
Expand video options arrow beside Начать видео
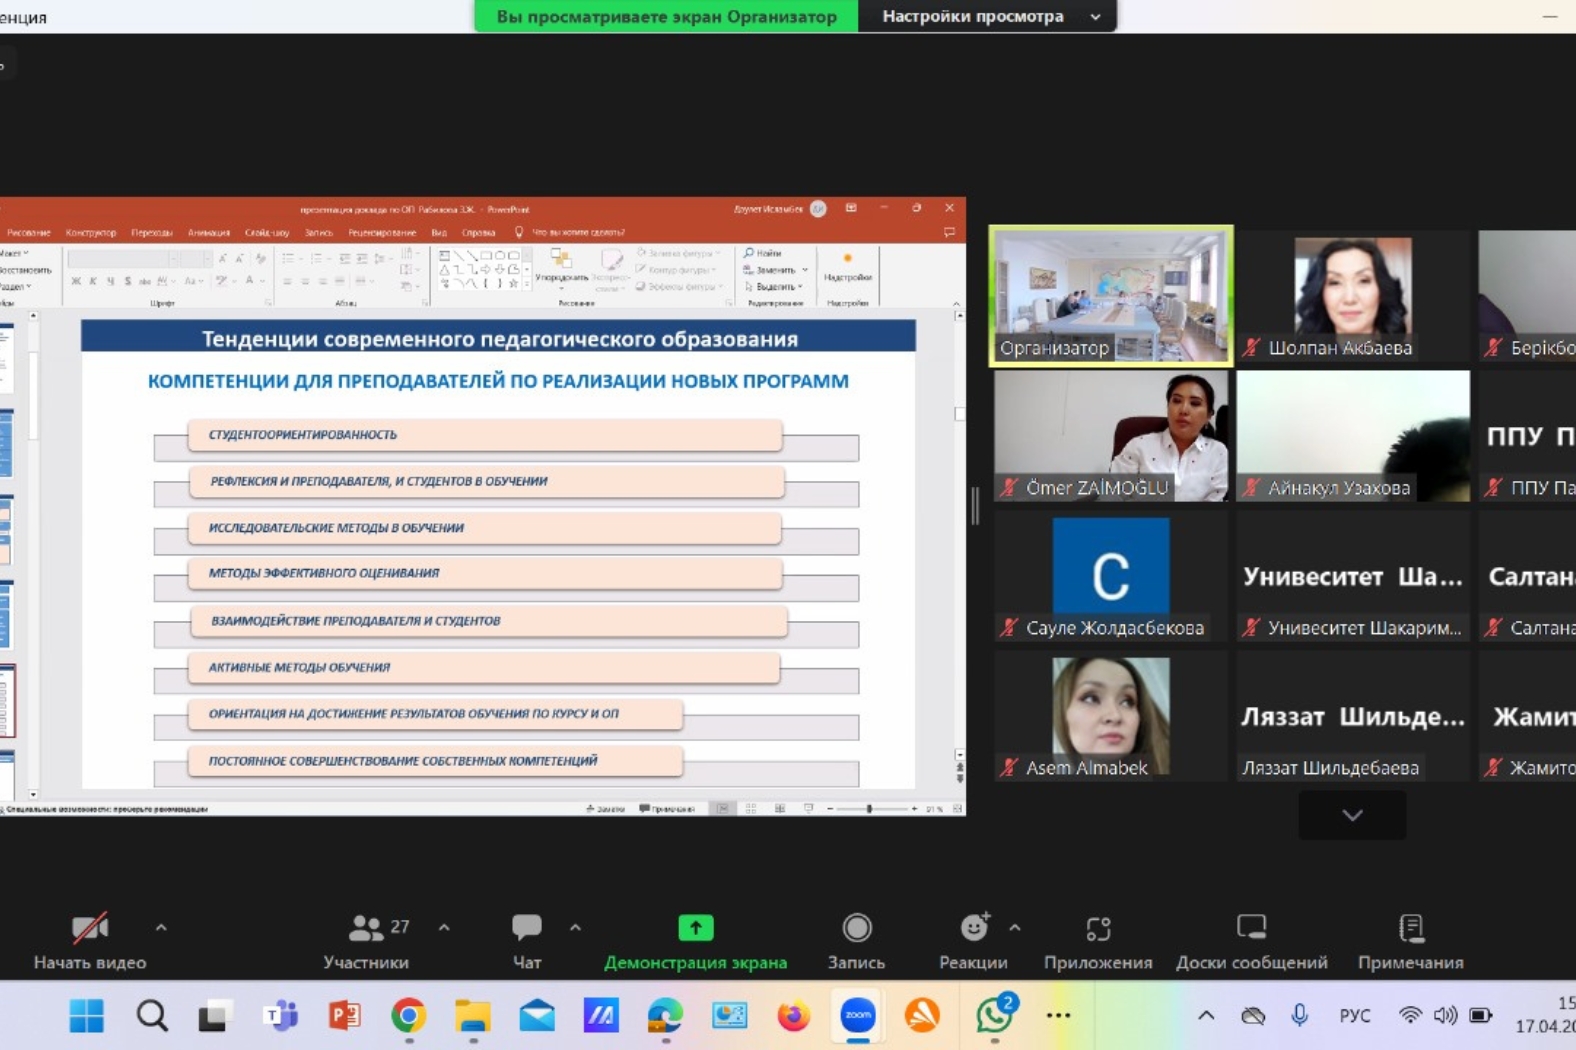tap(161, 928)
